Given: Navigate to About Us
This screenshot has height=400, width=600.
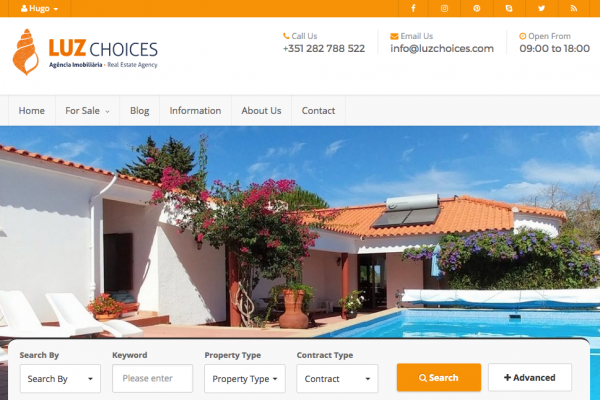Looking at the screenshot, I should [x=261, y=111].
